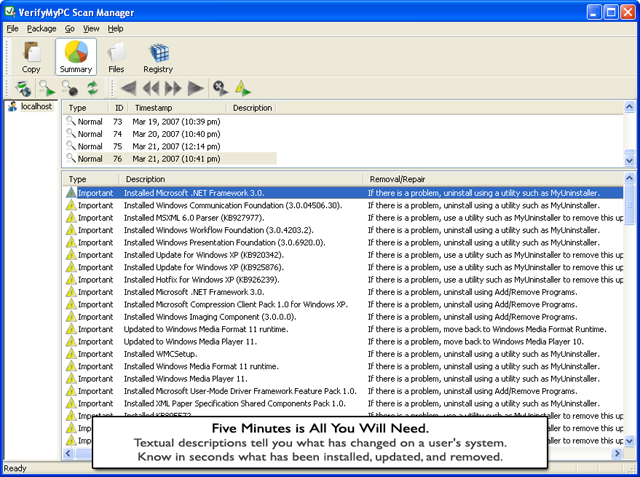Click the changes list vertical scrollbar thumb
The image size is (640, 477).
pos(629,204)
